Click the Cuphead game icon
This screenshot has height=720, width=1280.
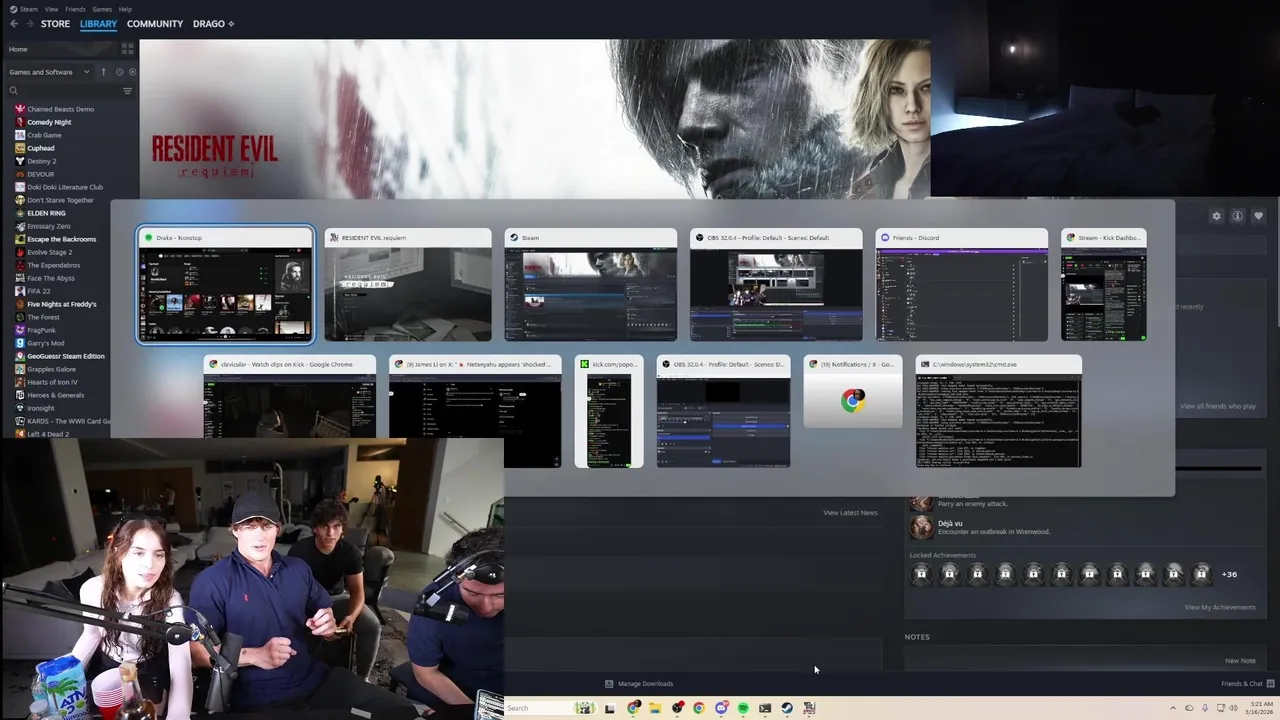(20, 148)
